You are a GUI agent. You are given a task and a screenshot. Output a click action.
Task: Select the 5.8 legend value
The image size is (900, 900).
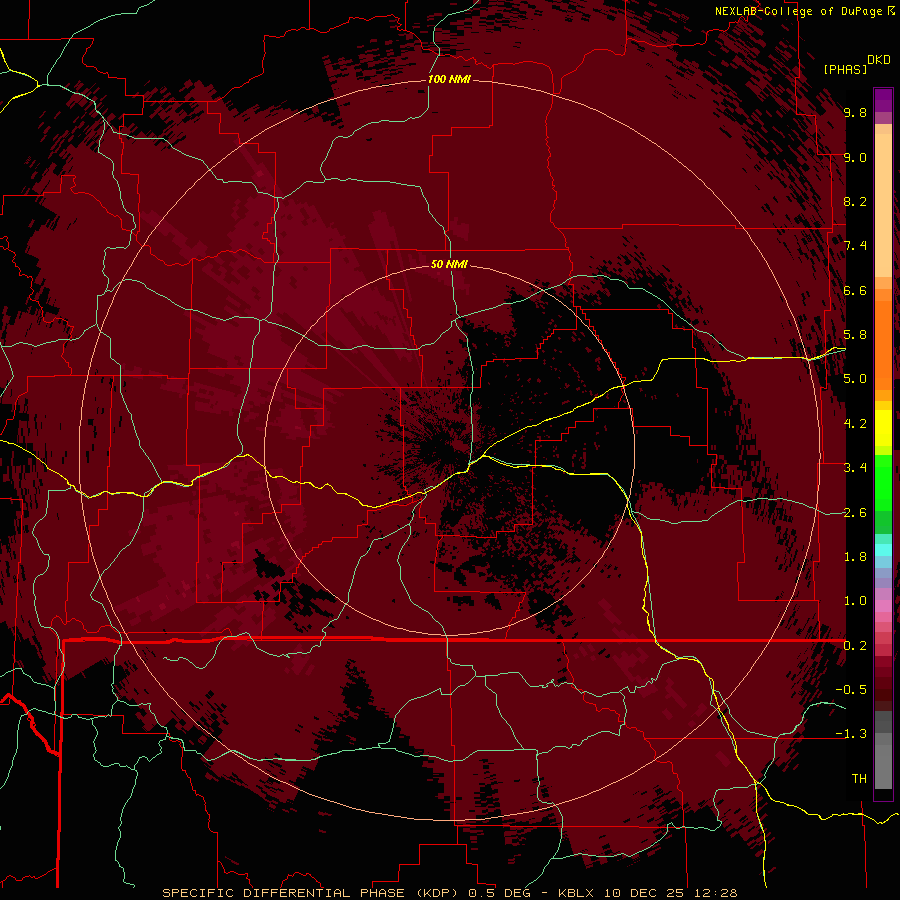click(855, 335)
